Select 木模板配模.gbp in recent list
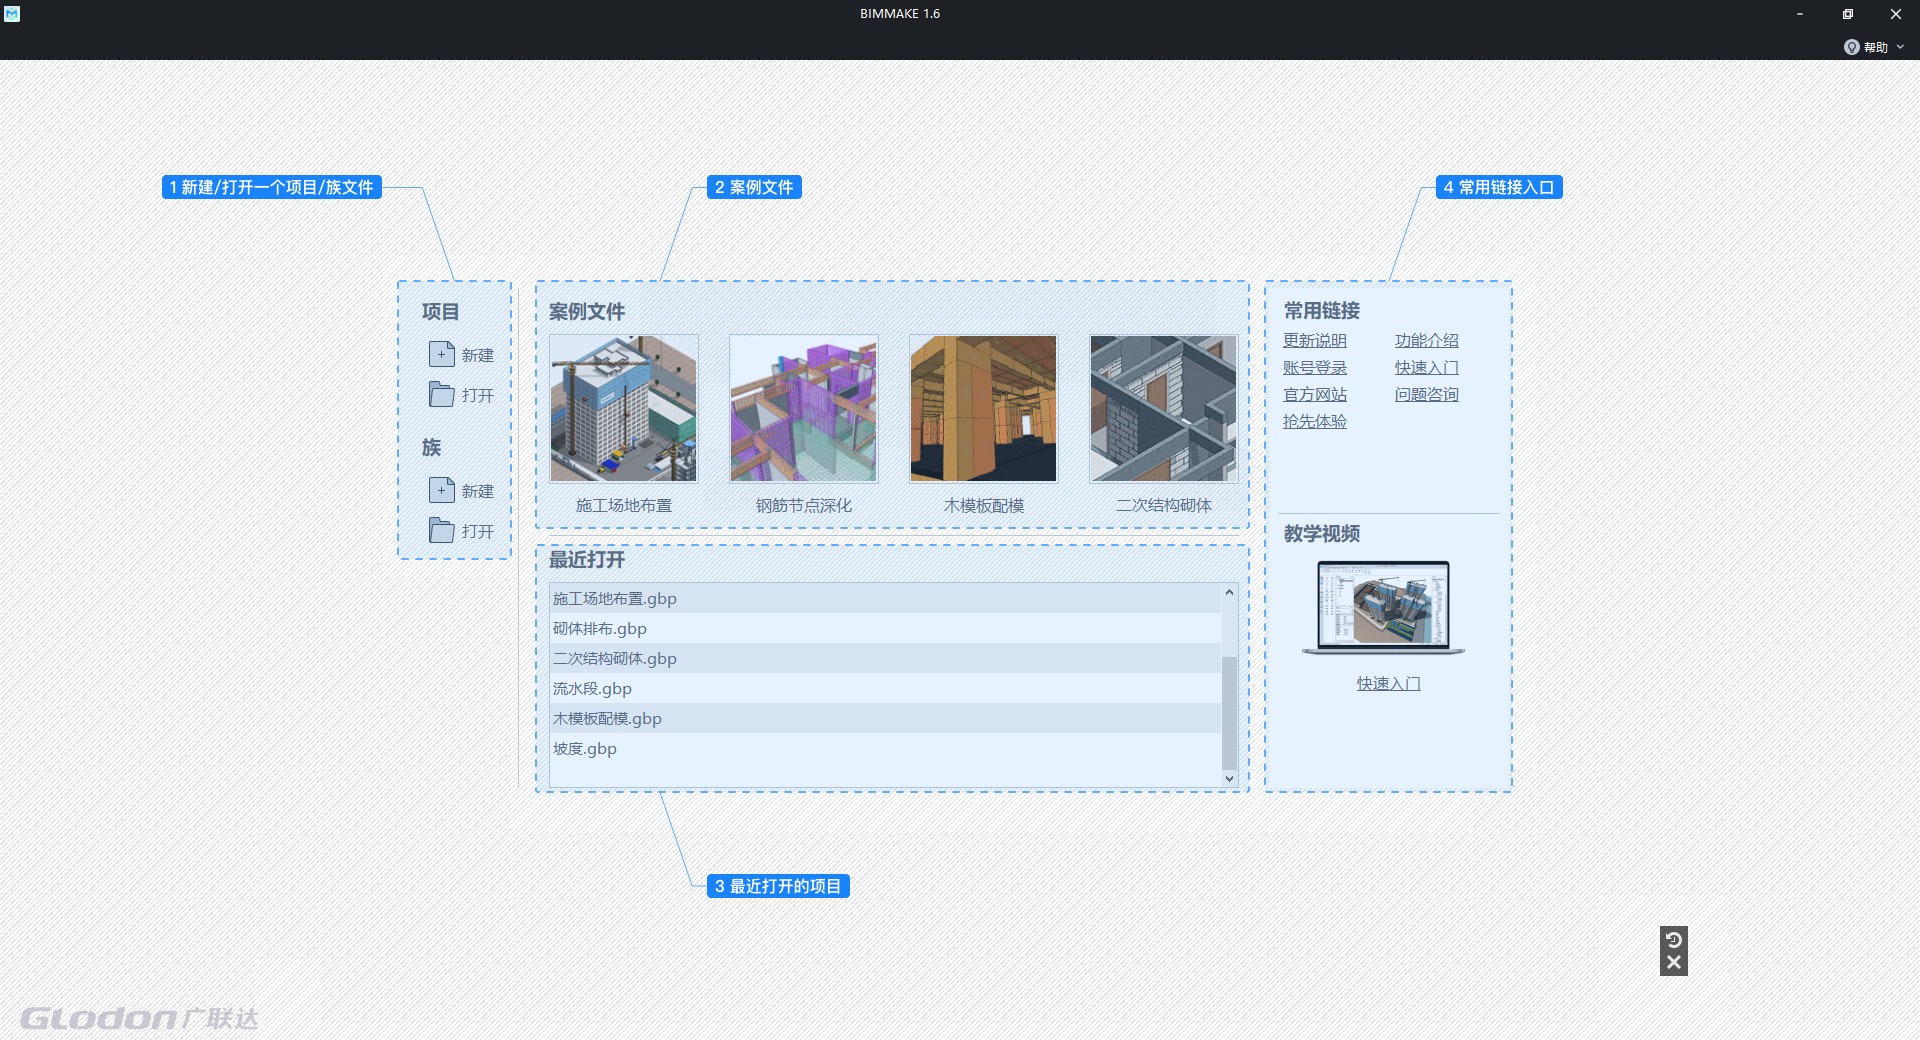 tap(885, 718)
